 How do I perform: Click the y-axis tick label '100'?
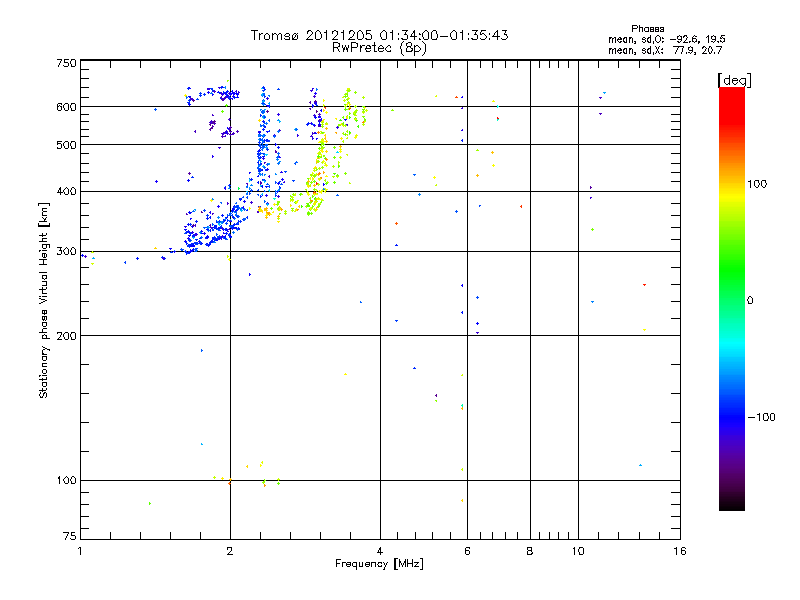pyautogui.click(x=66, y=480)
